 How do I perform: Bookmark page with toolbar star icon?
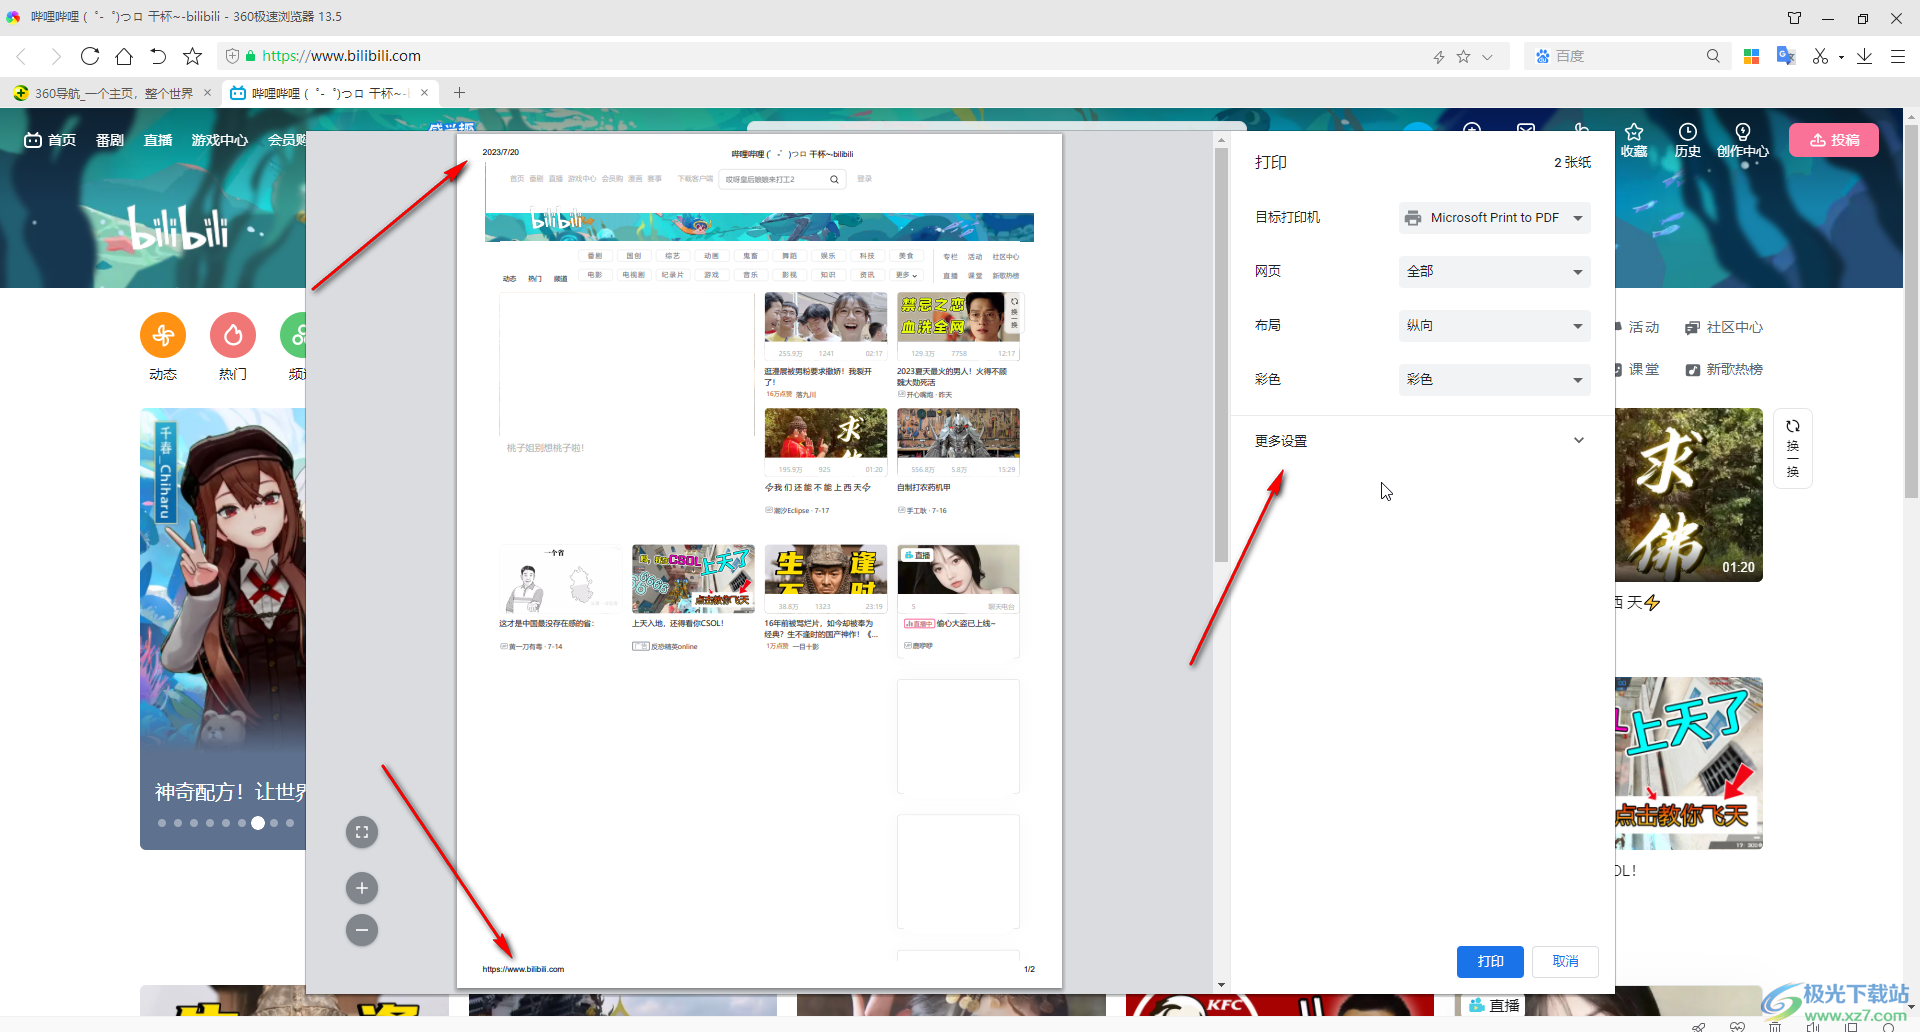coord(193,56)
